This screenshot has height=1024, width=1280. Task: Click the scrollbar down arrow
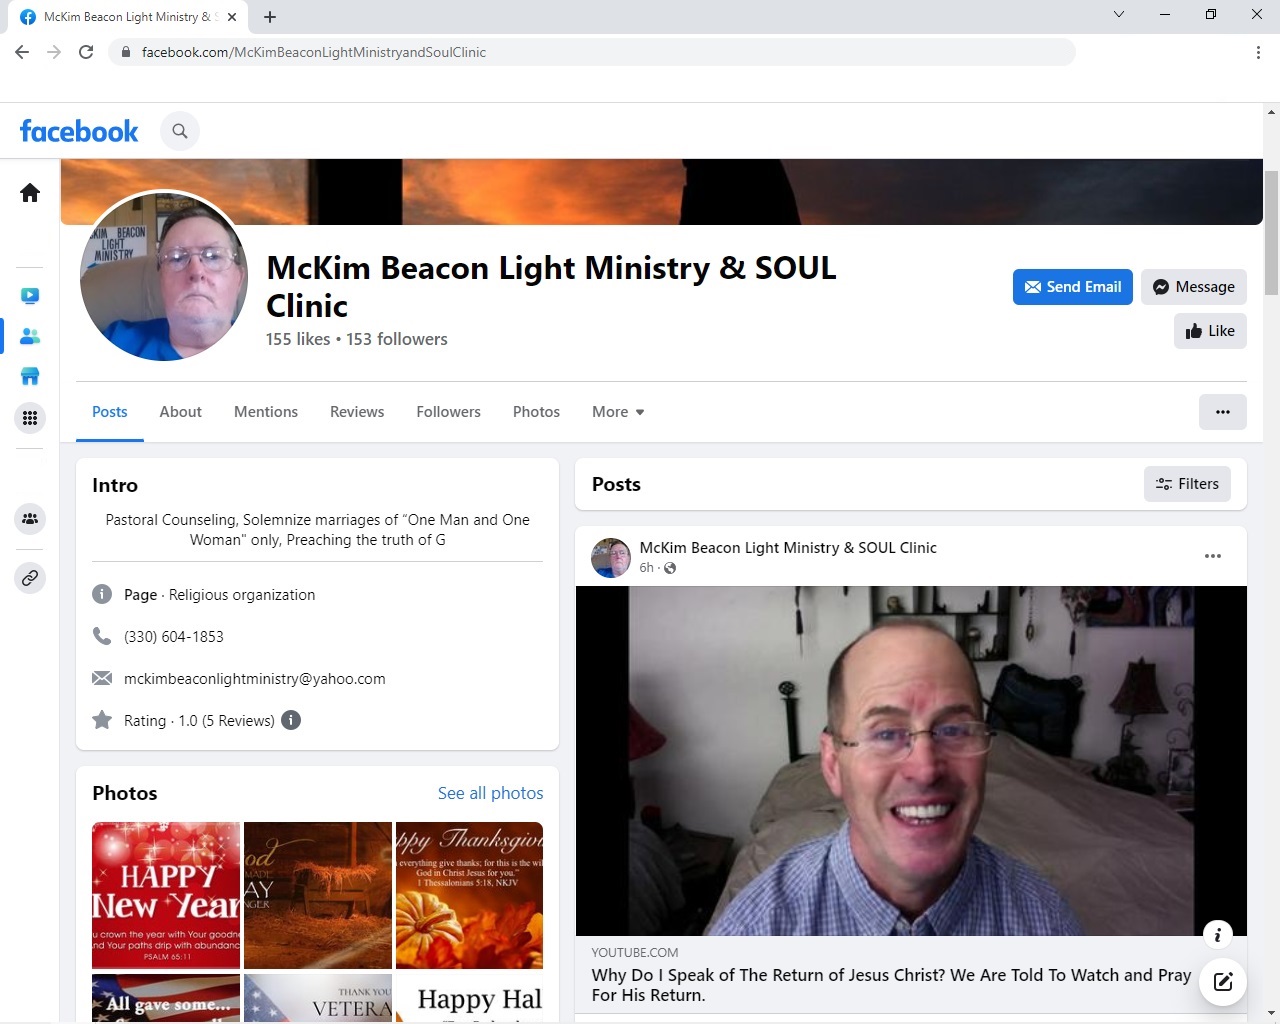click(x=1271, y=1013)
